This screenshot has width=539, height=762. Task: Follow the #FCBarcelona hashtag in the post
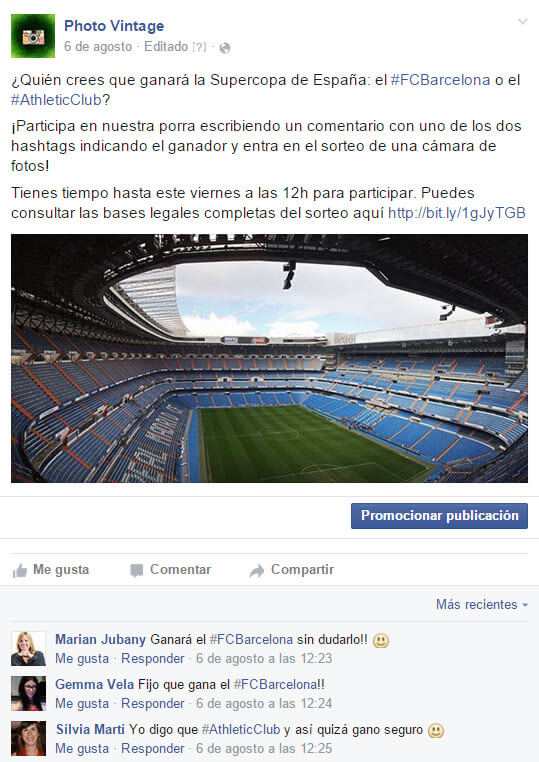tap(440, 80)
